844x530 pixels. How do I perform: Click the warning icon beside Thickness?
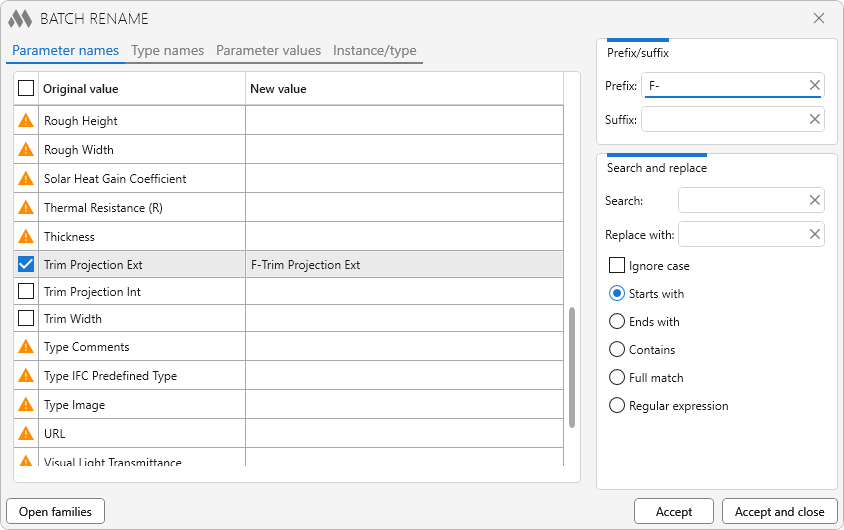tap(26, 237)
